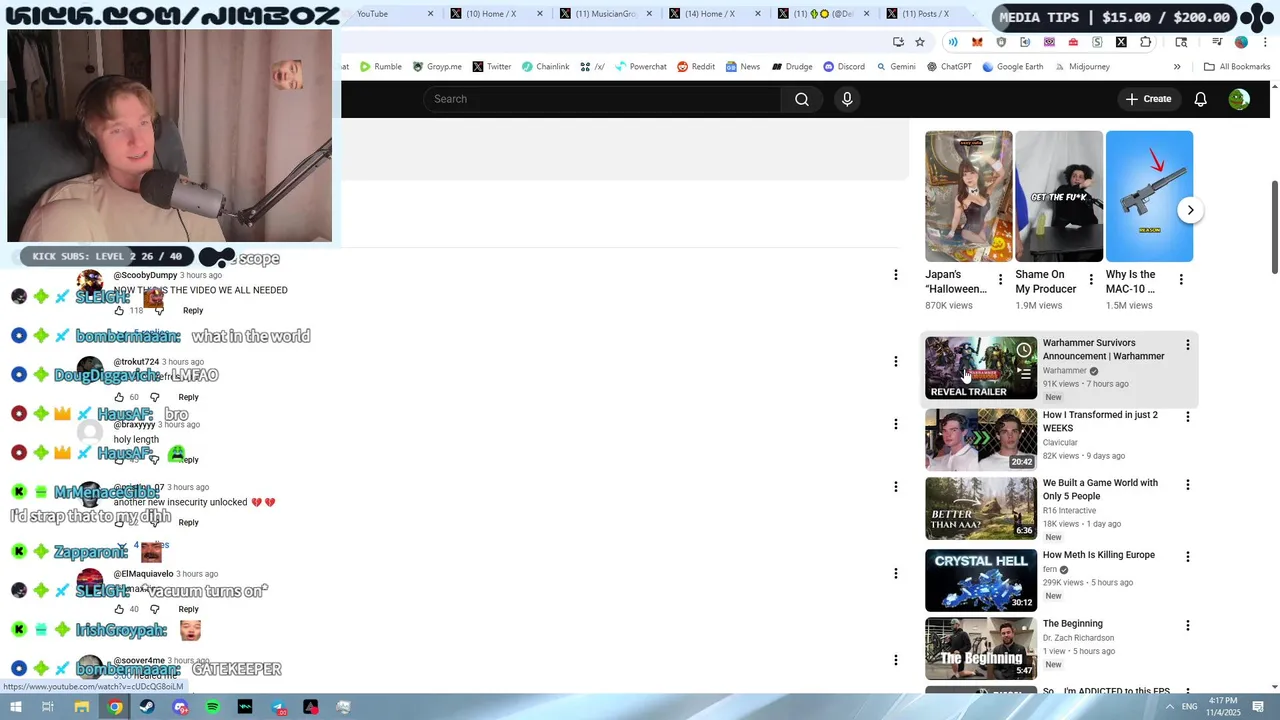Open menu for Warhammer Survivors video
The height and width of the screenshot is (720, 1280).
1188,345
